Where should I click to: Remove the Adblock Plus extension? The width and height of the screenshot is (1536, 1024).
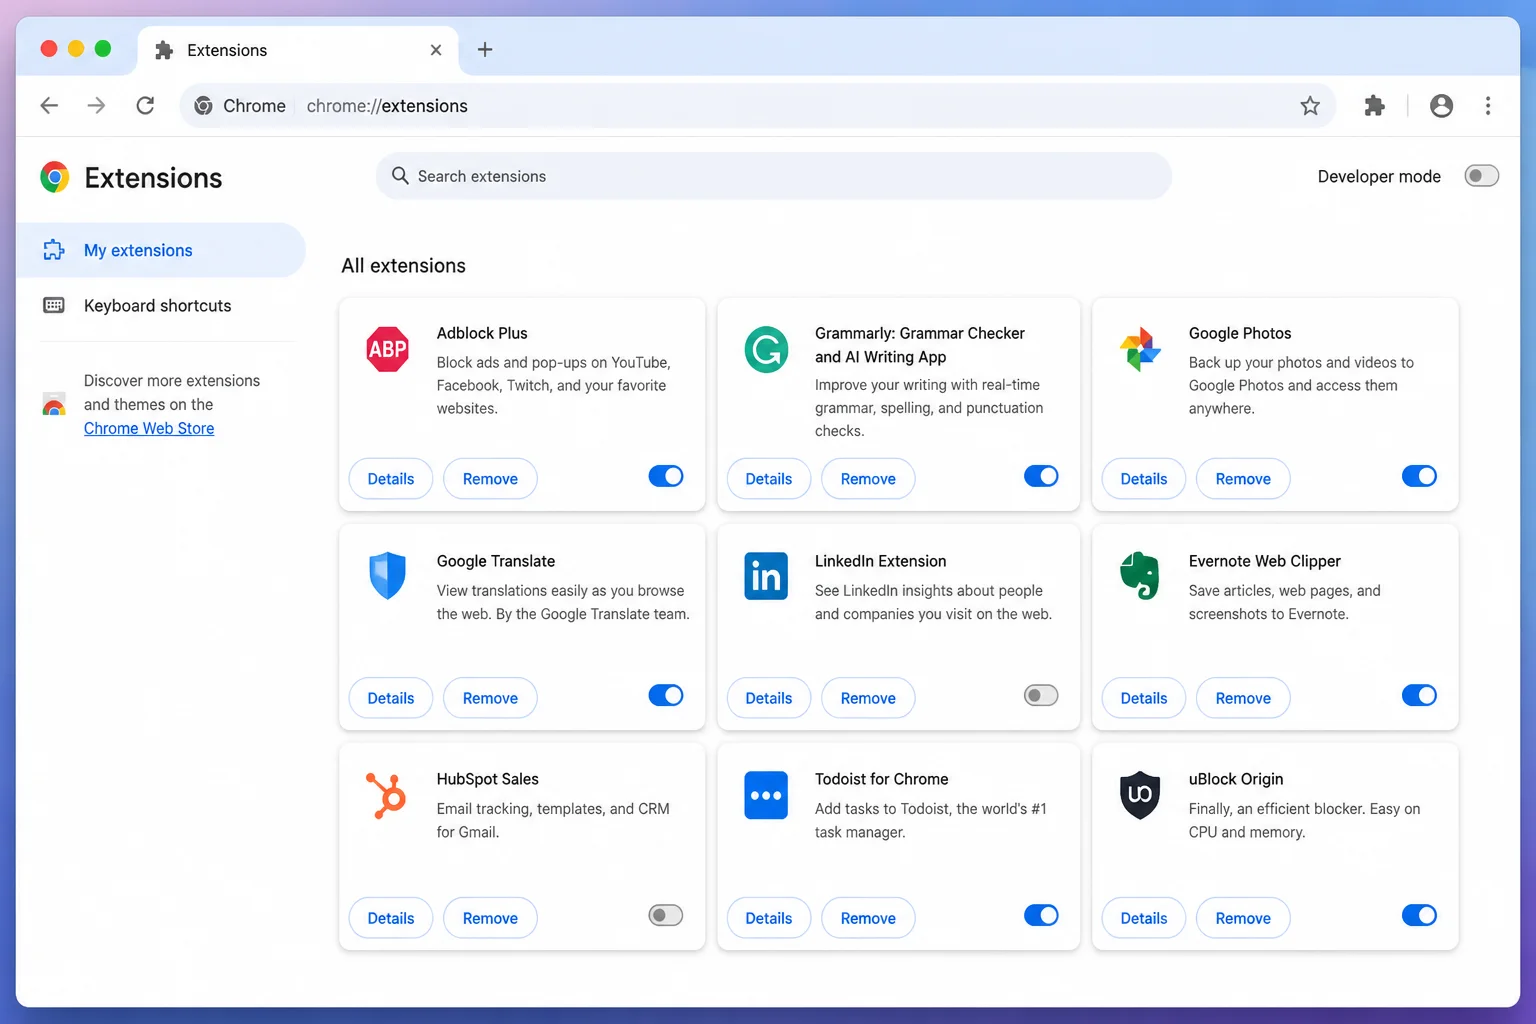(x=490, y=479)
